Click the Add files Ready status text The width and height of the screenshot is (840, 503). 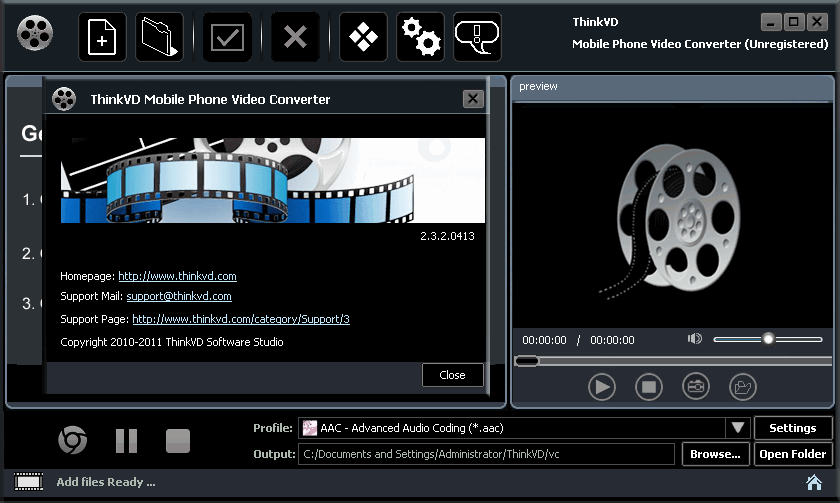tap(106, 482)
